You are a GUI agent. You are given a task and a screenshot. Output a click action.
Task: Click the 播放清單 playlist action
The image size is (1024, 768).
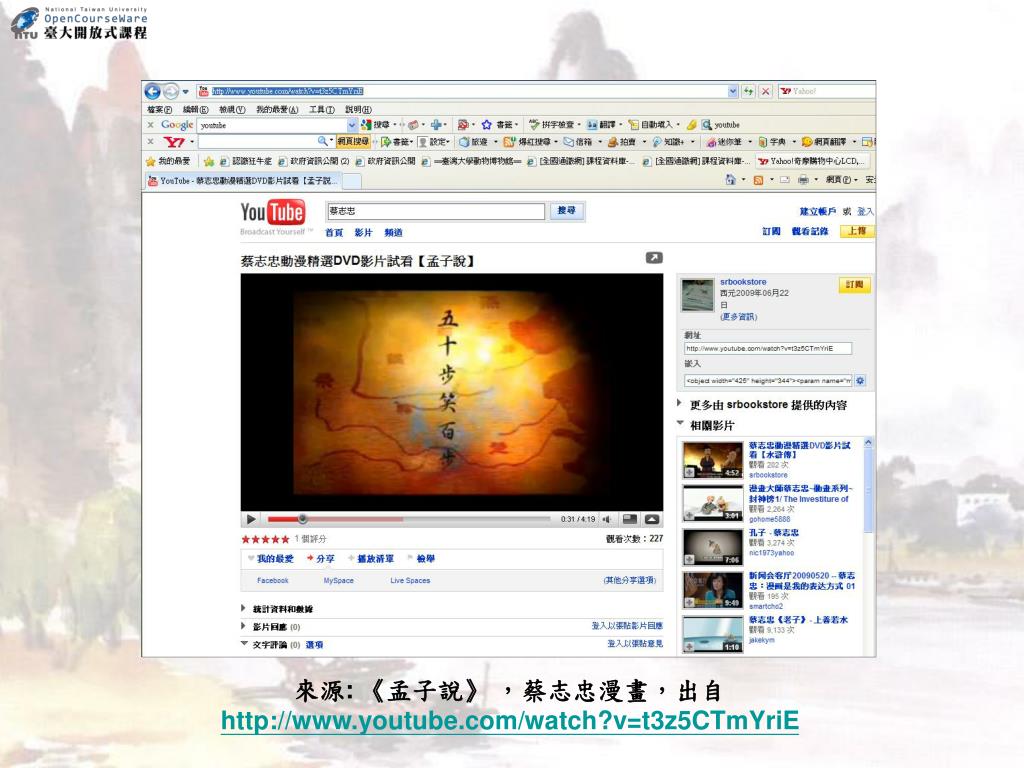(371, 559)
